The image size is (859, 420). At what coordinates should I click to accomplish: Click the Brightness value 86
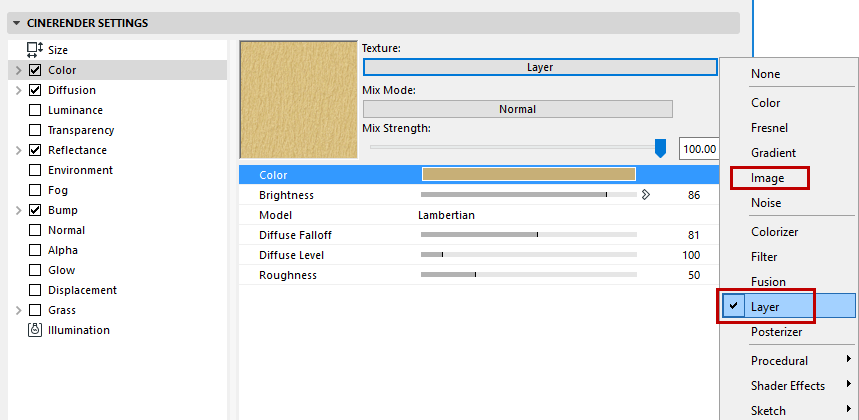tap(694, 195)
